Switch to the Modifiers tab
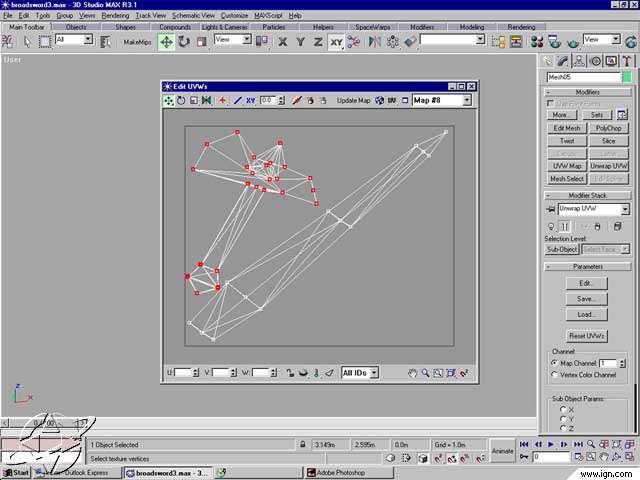Screen dimensions: 640x480 pos(422,27)
